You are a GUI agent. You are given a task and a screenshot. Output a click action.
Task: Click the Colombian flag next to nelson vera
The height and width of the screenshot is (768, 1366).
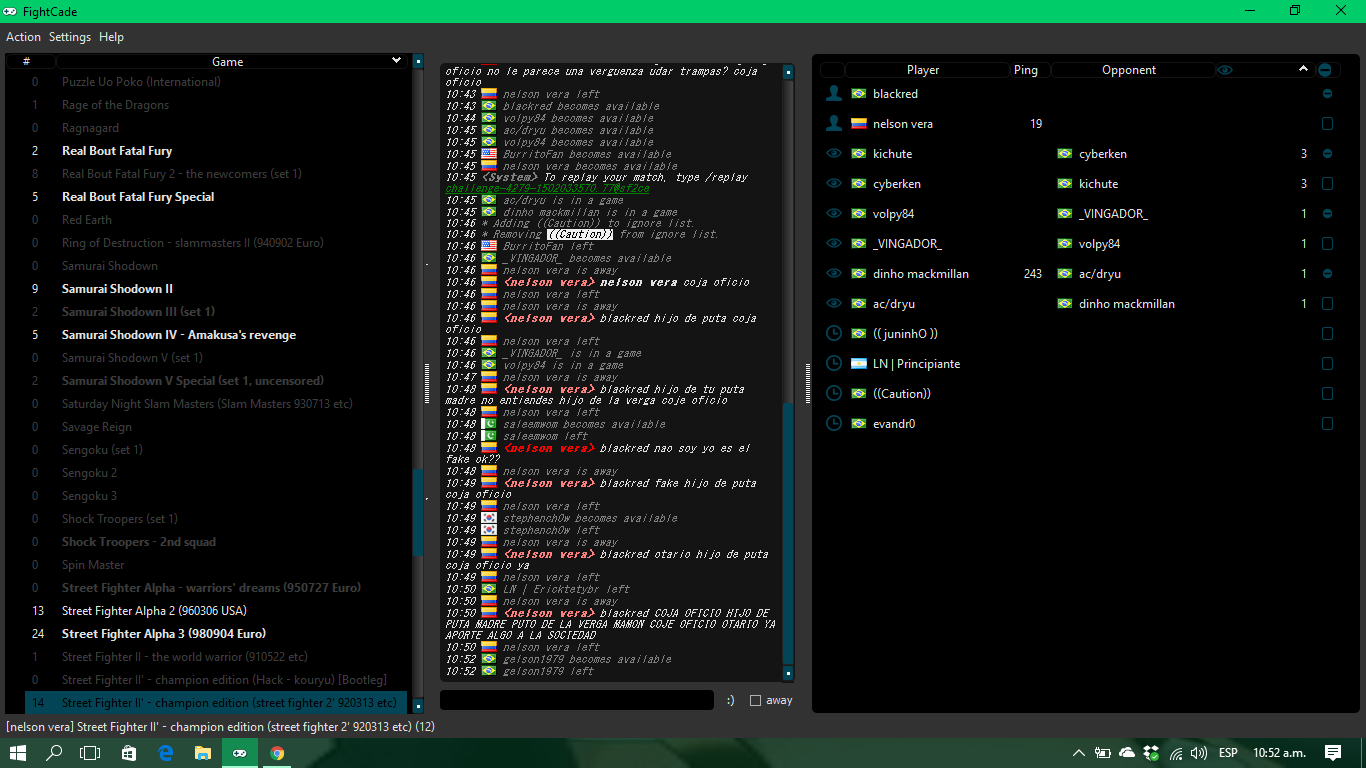(858, 124)
